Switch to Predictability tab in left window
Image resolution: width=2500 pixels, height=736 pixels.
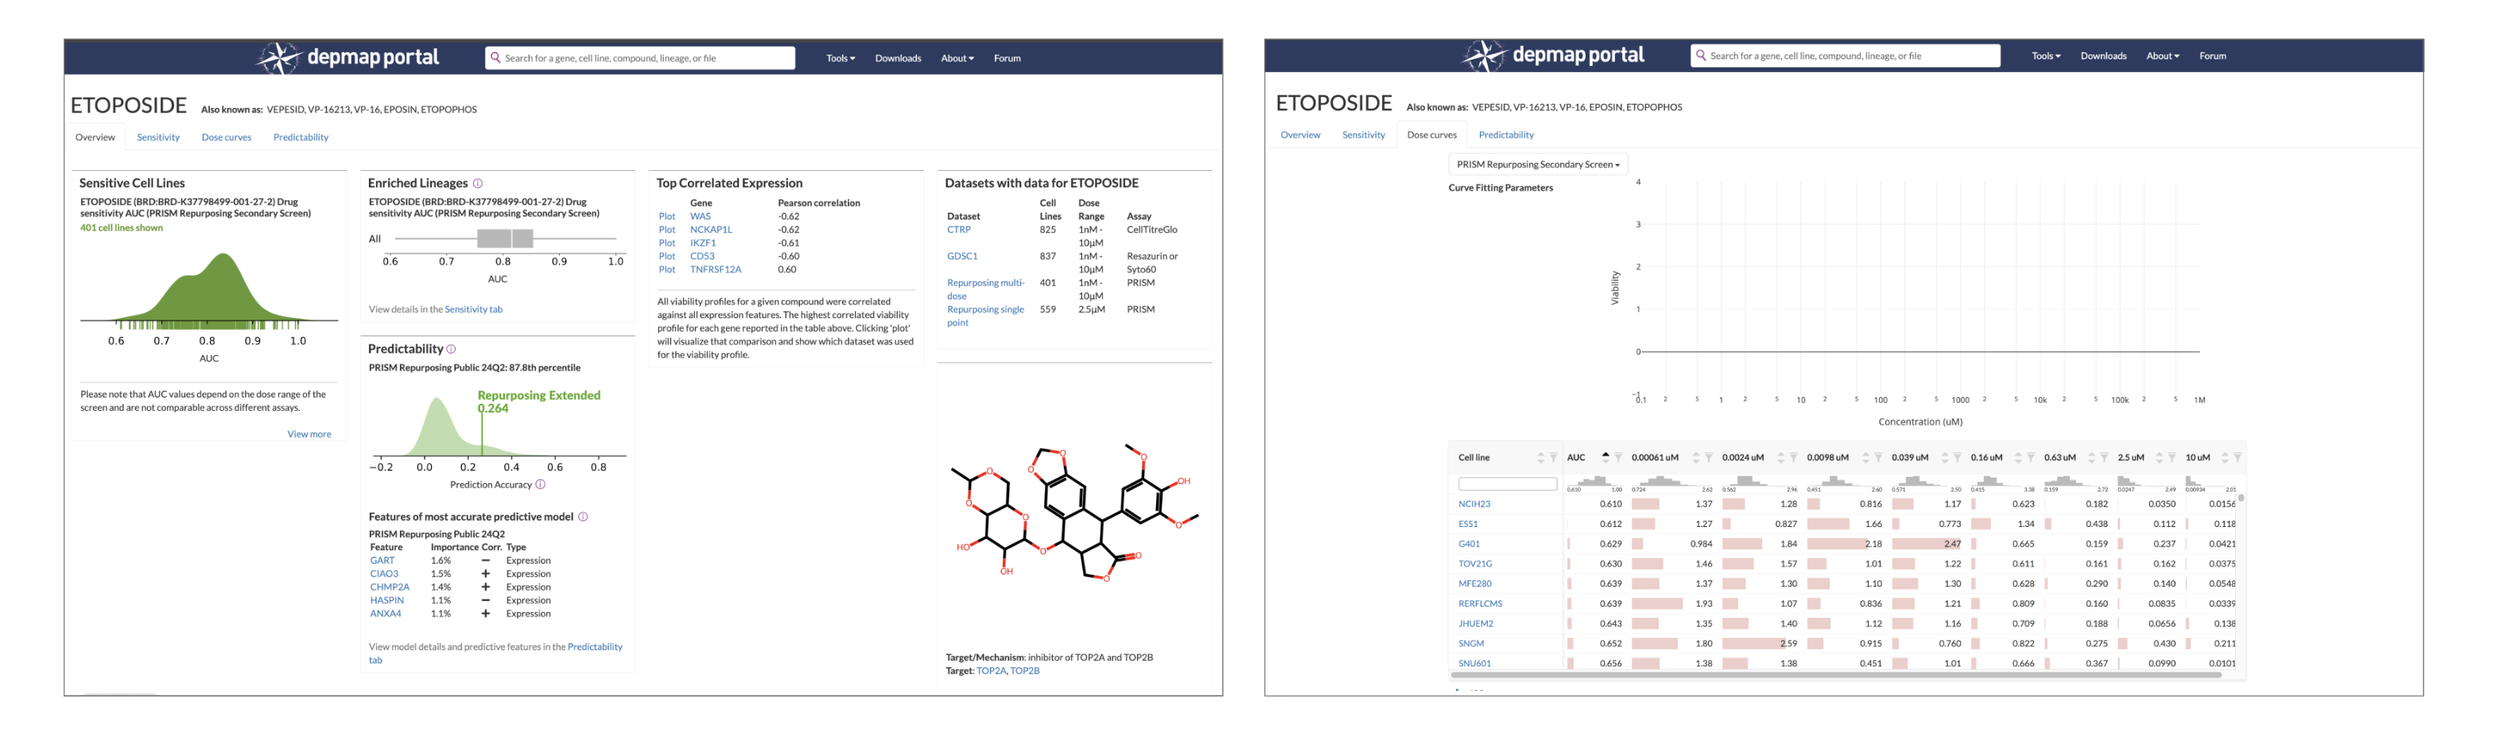[x=301, y=137]
